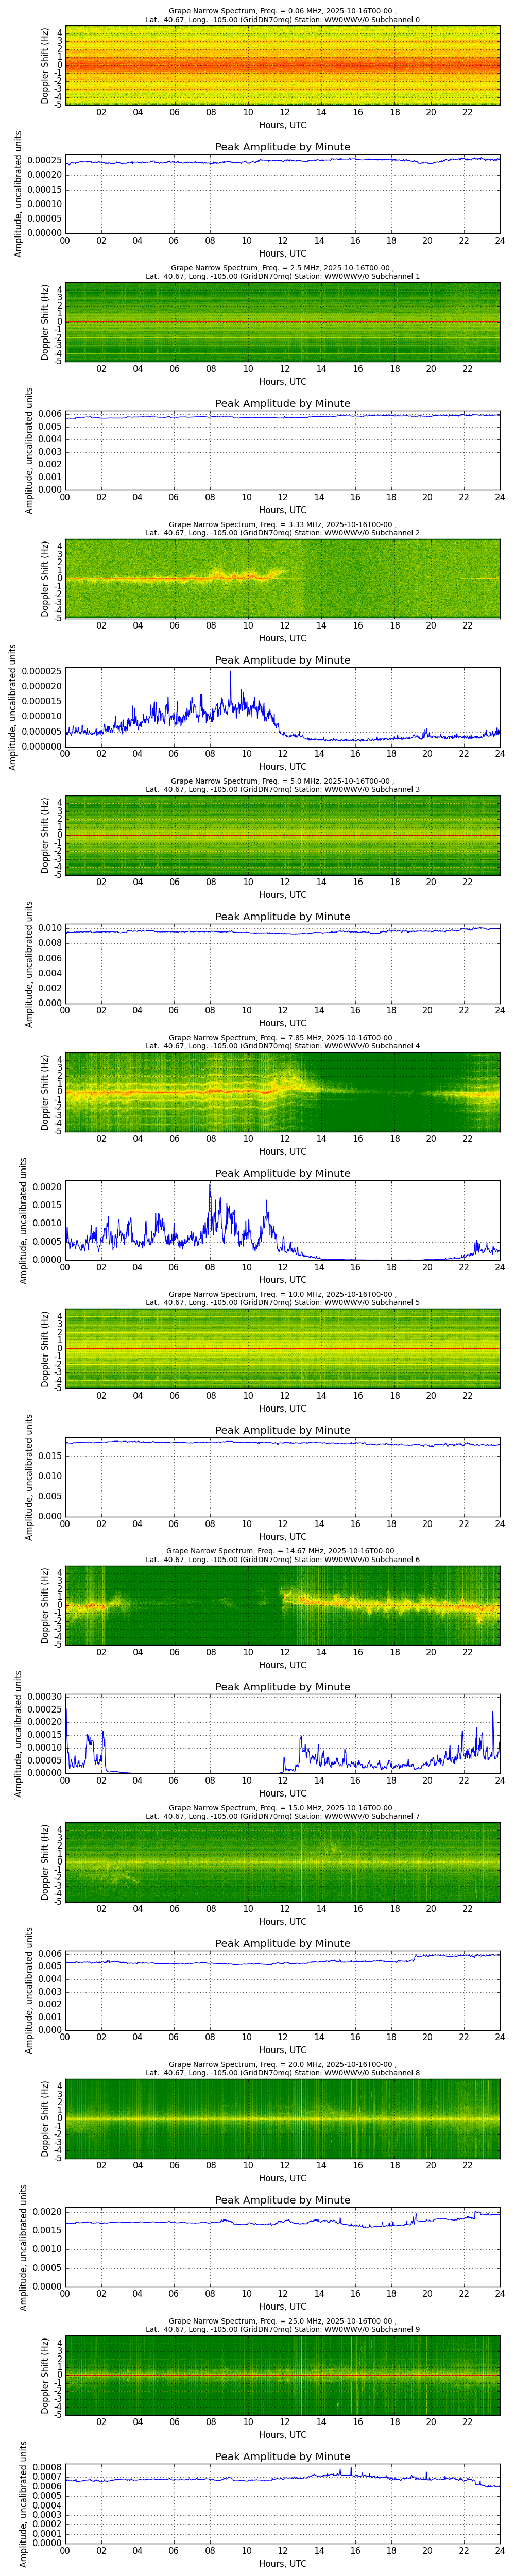515x2576 pixels.
Task: Select the 20.0 MHz spectrogram image
Action: [x=282, y=2119]
